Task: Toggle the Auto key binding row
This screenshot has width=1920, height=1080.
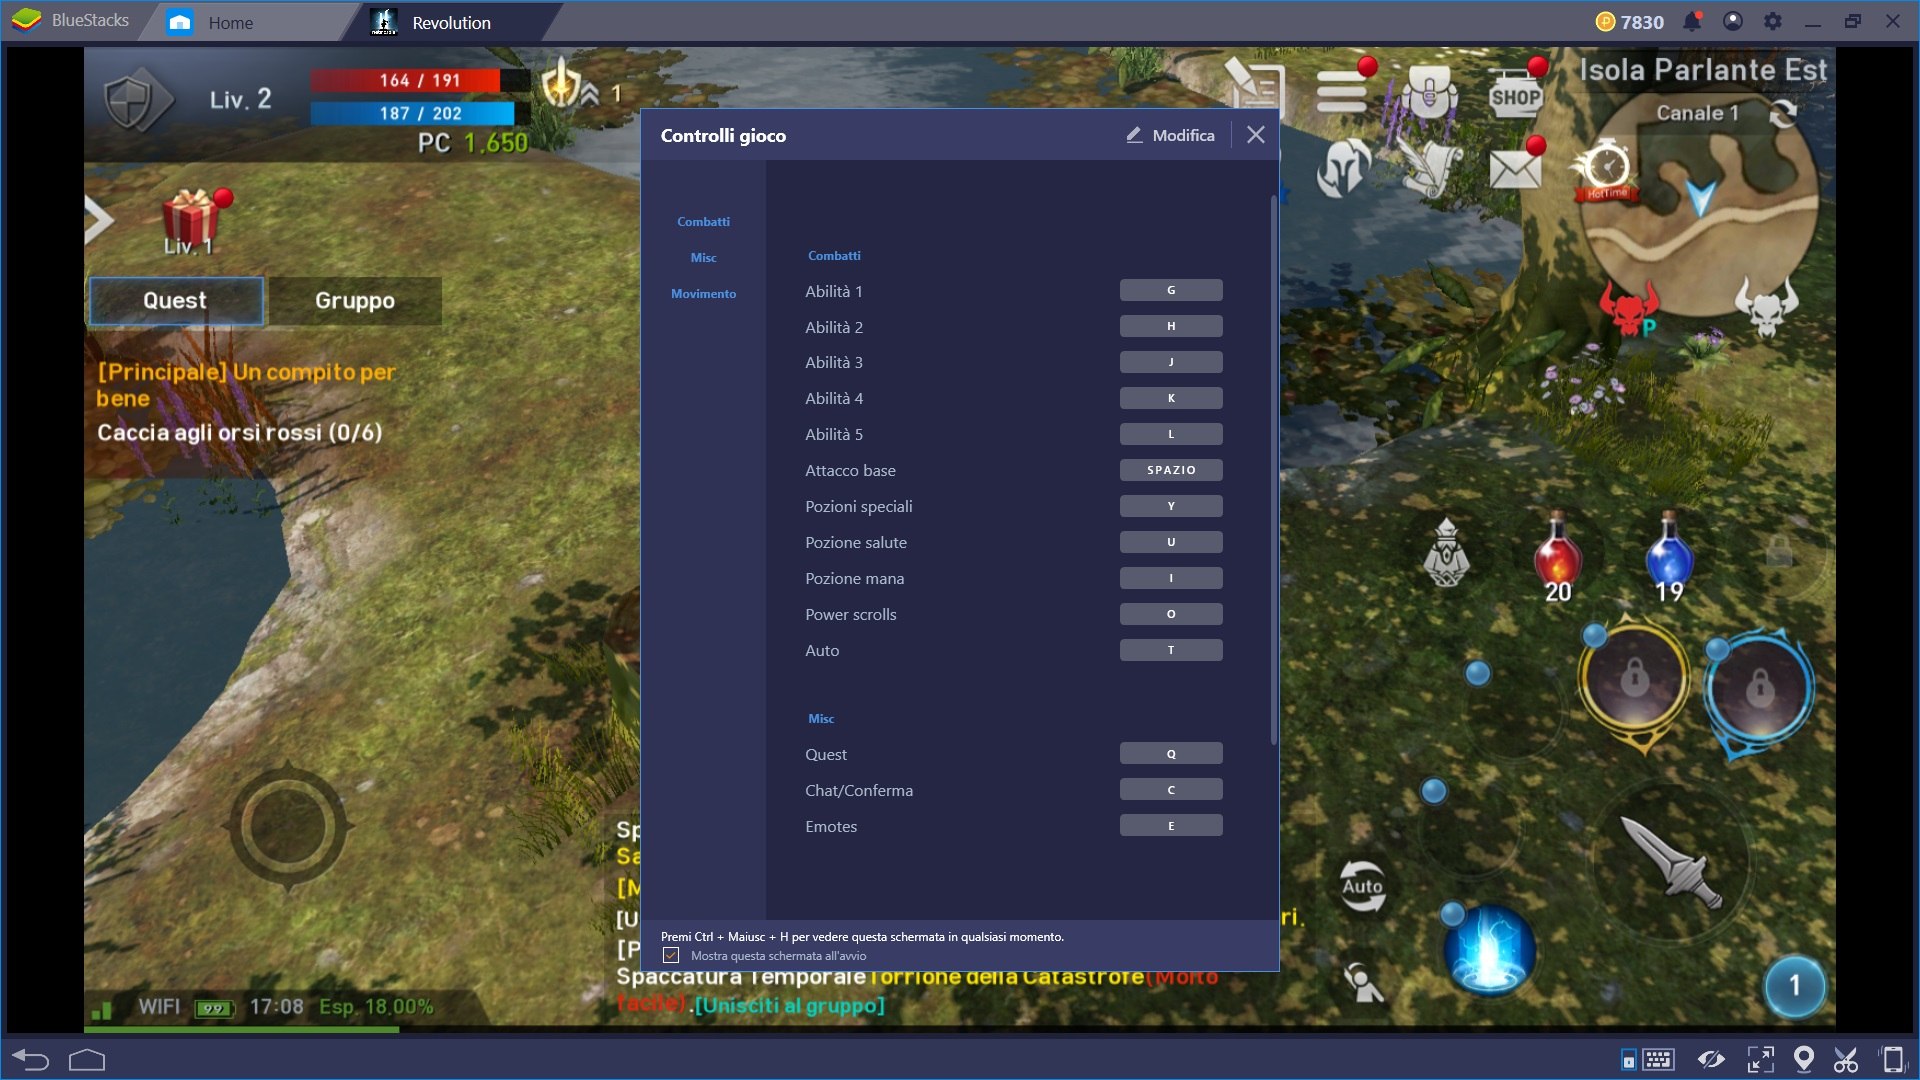Action: point(1170,649)
